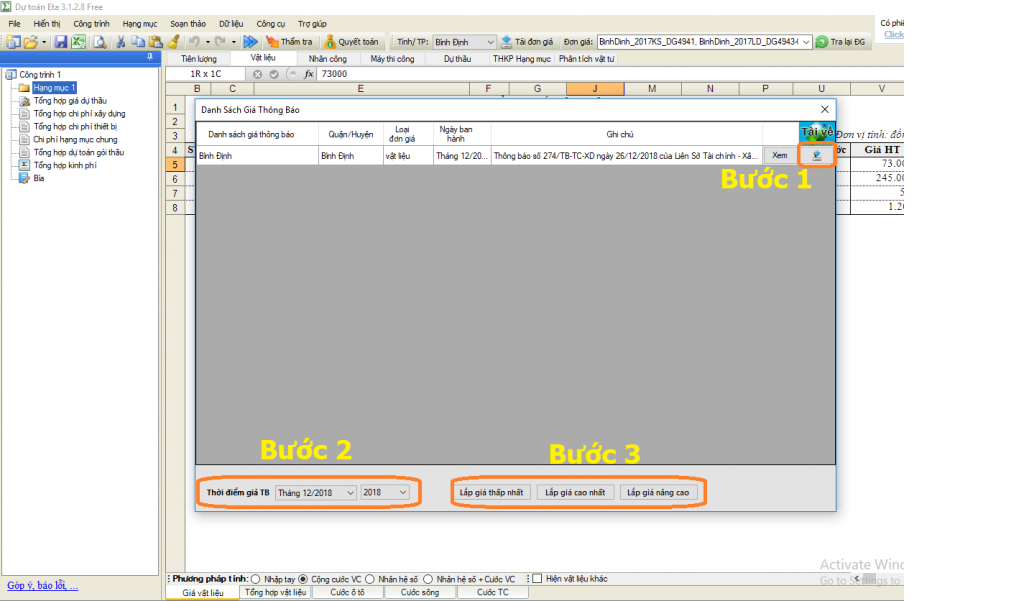
Task: Open the Công trình menu
Action: (91, 22)
